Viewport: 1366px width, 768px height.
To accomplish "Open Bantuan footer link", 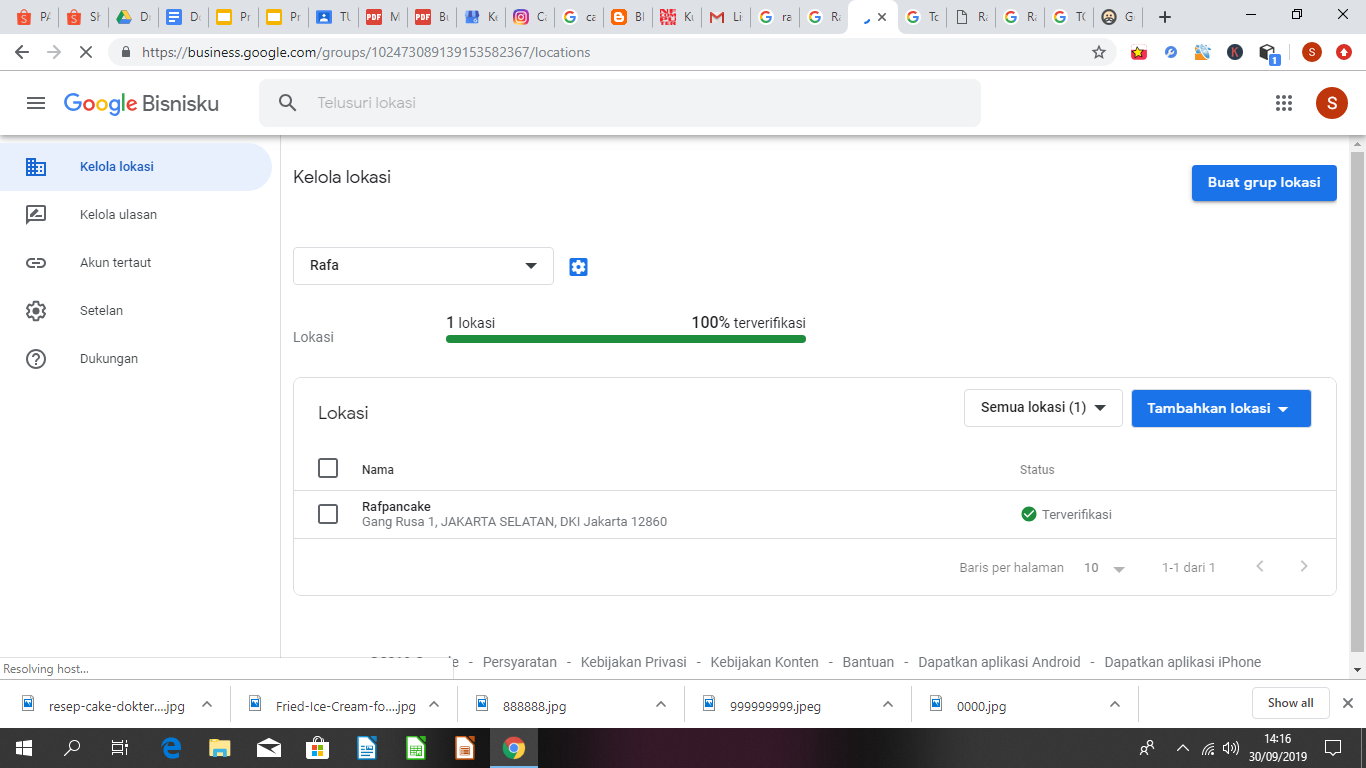I will click(869, 662).
